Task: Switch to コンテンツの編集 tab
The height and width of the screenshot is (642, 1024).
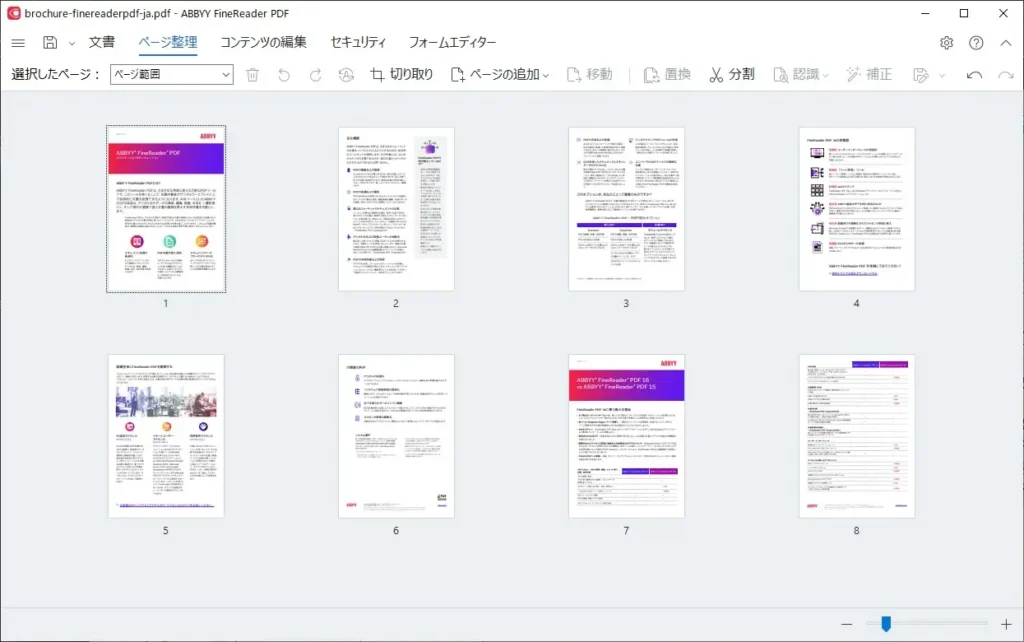Action: pos(263,42)
